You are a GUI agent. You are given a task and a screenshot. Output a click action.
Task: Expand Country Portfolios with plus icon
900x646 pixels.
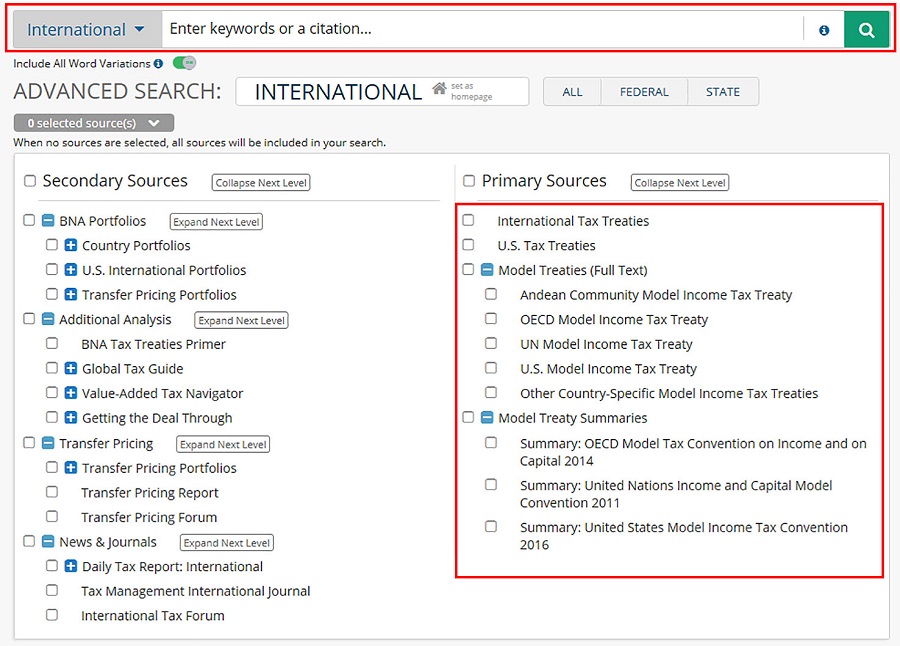pyautogui.click(x=71, y=246)
